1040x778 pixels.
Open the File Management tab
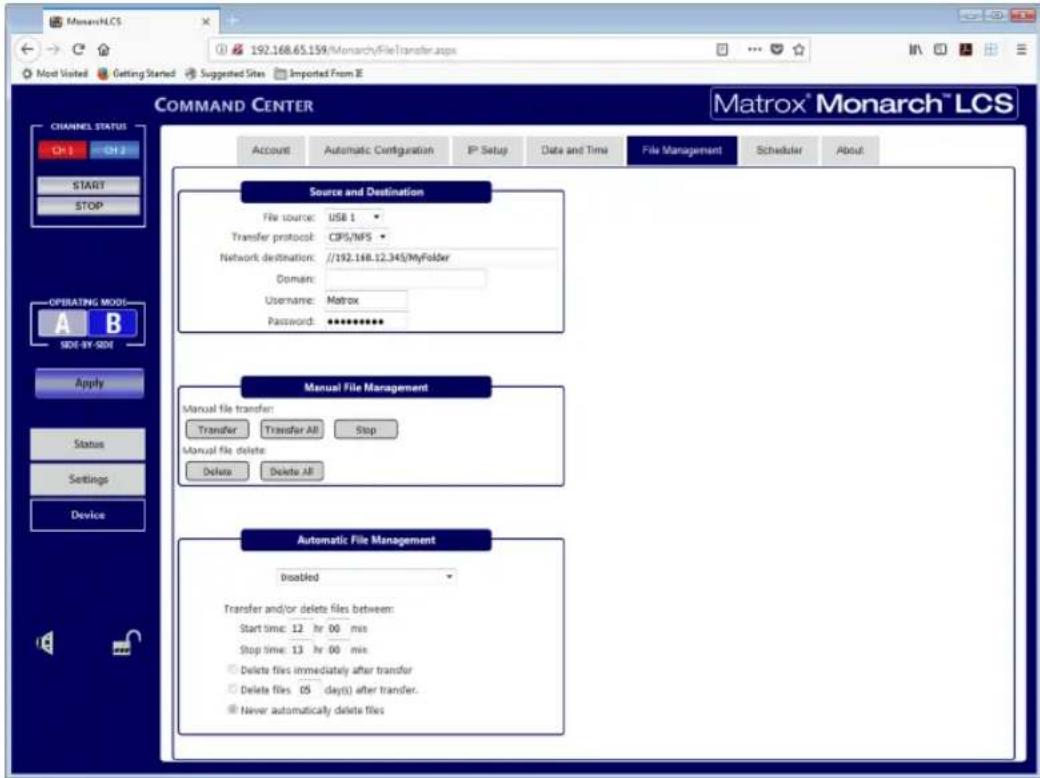click(682, 151)
